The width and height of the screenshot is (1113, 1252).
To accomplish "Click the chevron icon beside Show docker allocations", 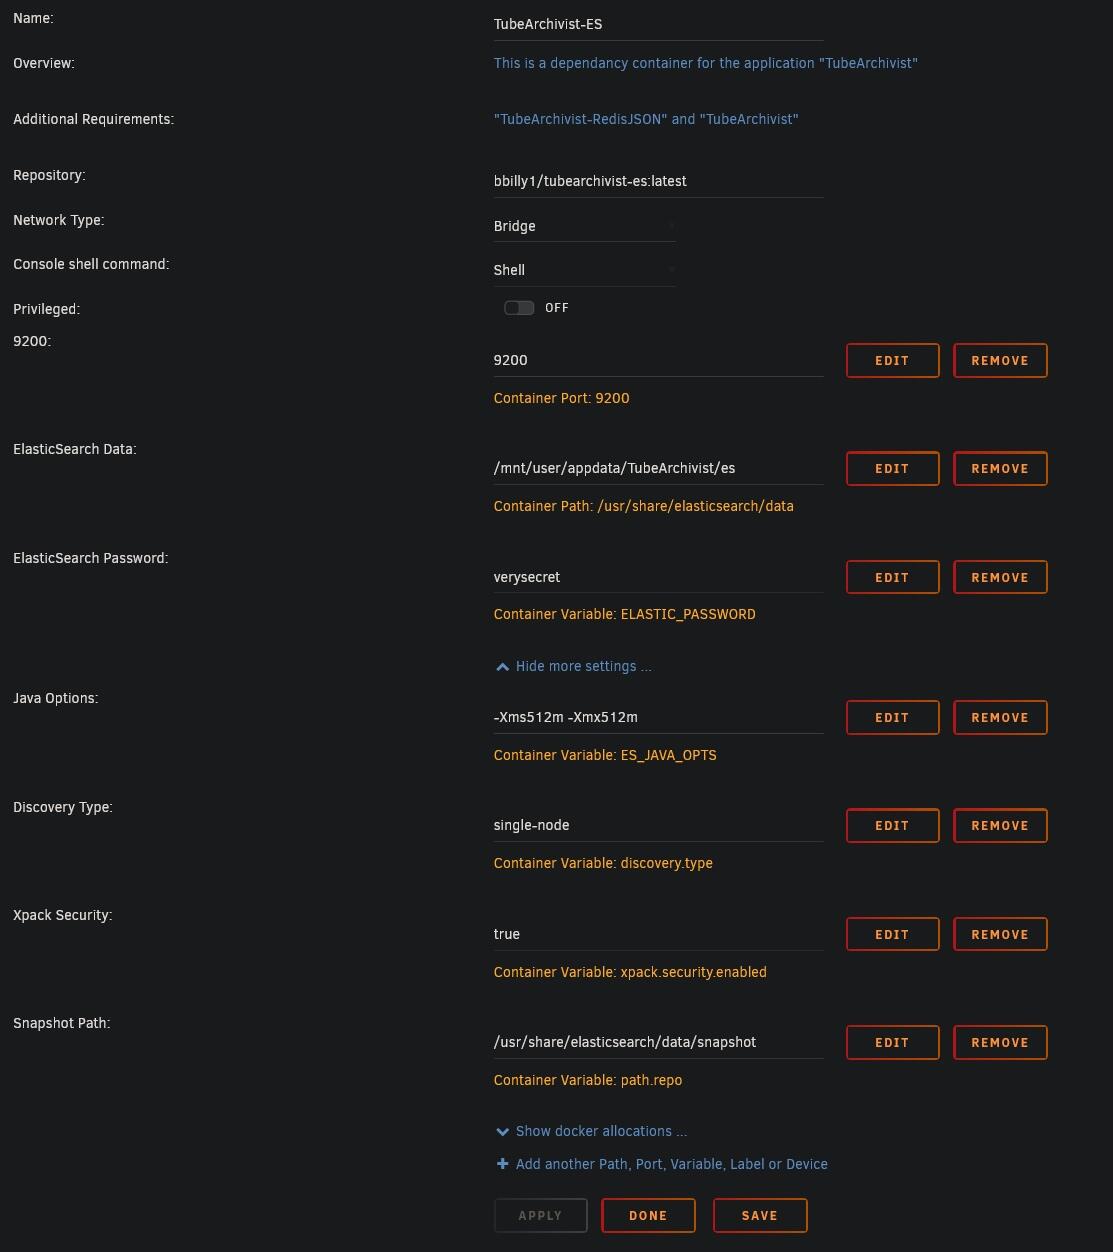I will [x=502, y=1132].
